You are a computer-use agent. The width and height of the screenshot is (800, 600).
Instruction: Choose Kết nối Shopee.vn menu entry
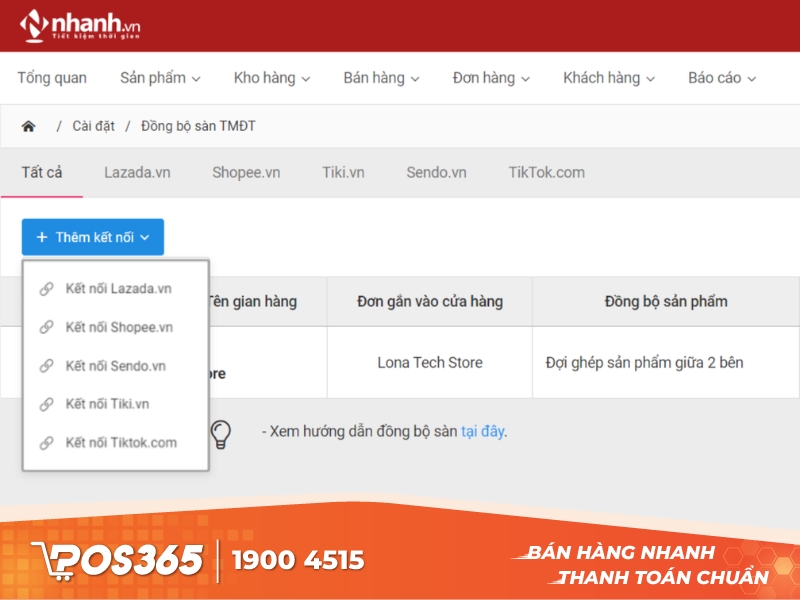pos(116,327)
